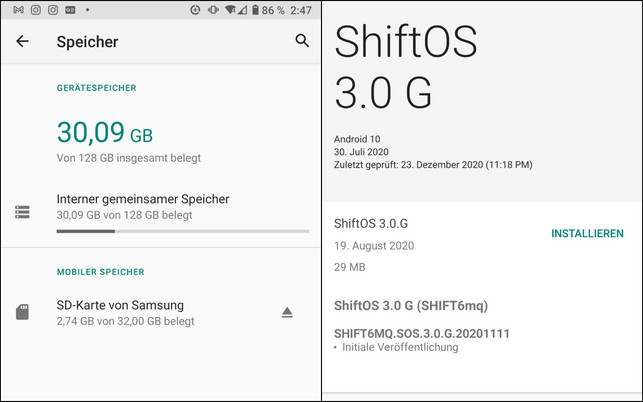
Task: Eject the Samsung SD card
Action: coord(287,313)
